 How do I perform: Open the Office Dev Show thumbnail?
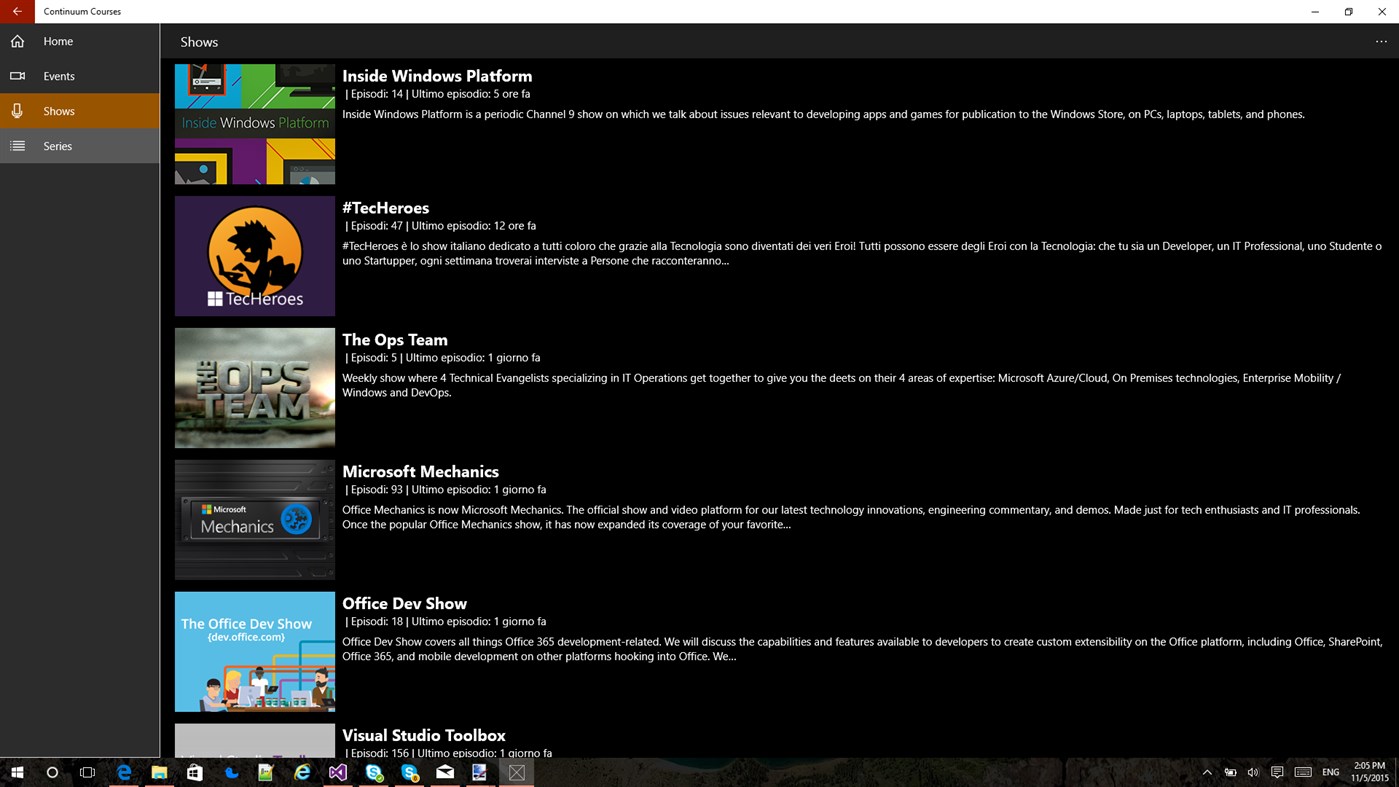255,652
